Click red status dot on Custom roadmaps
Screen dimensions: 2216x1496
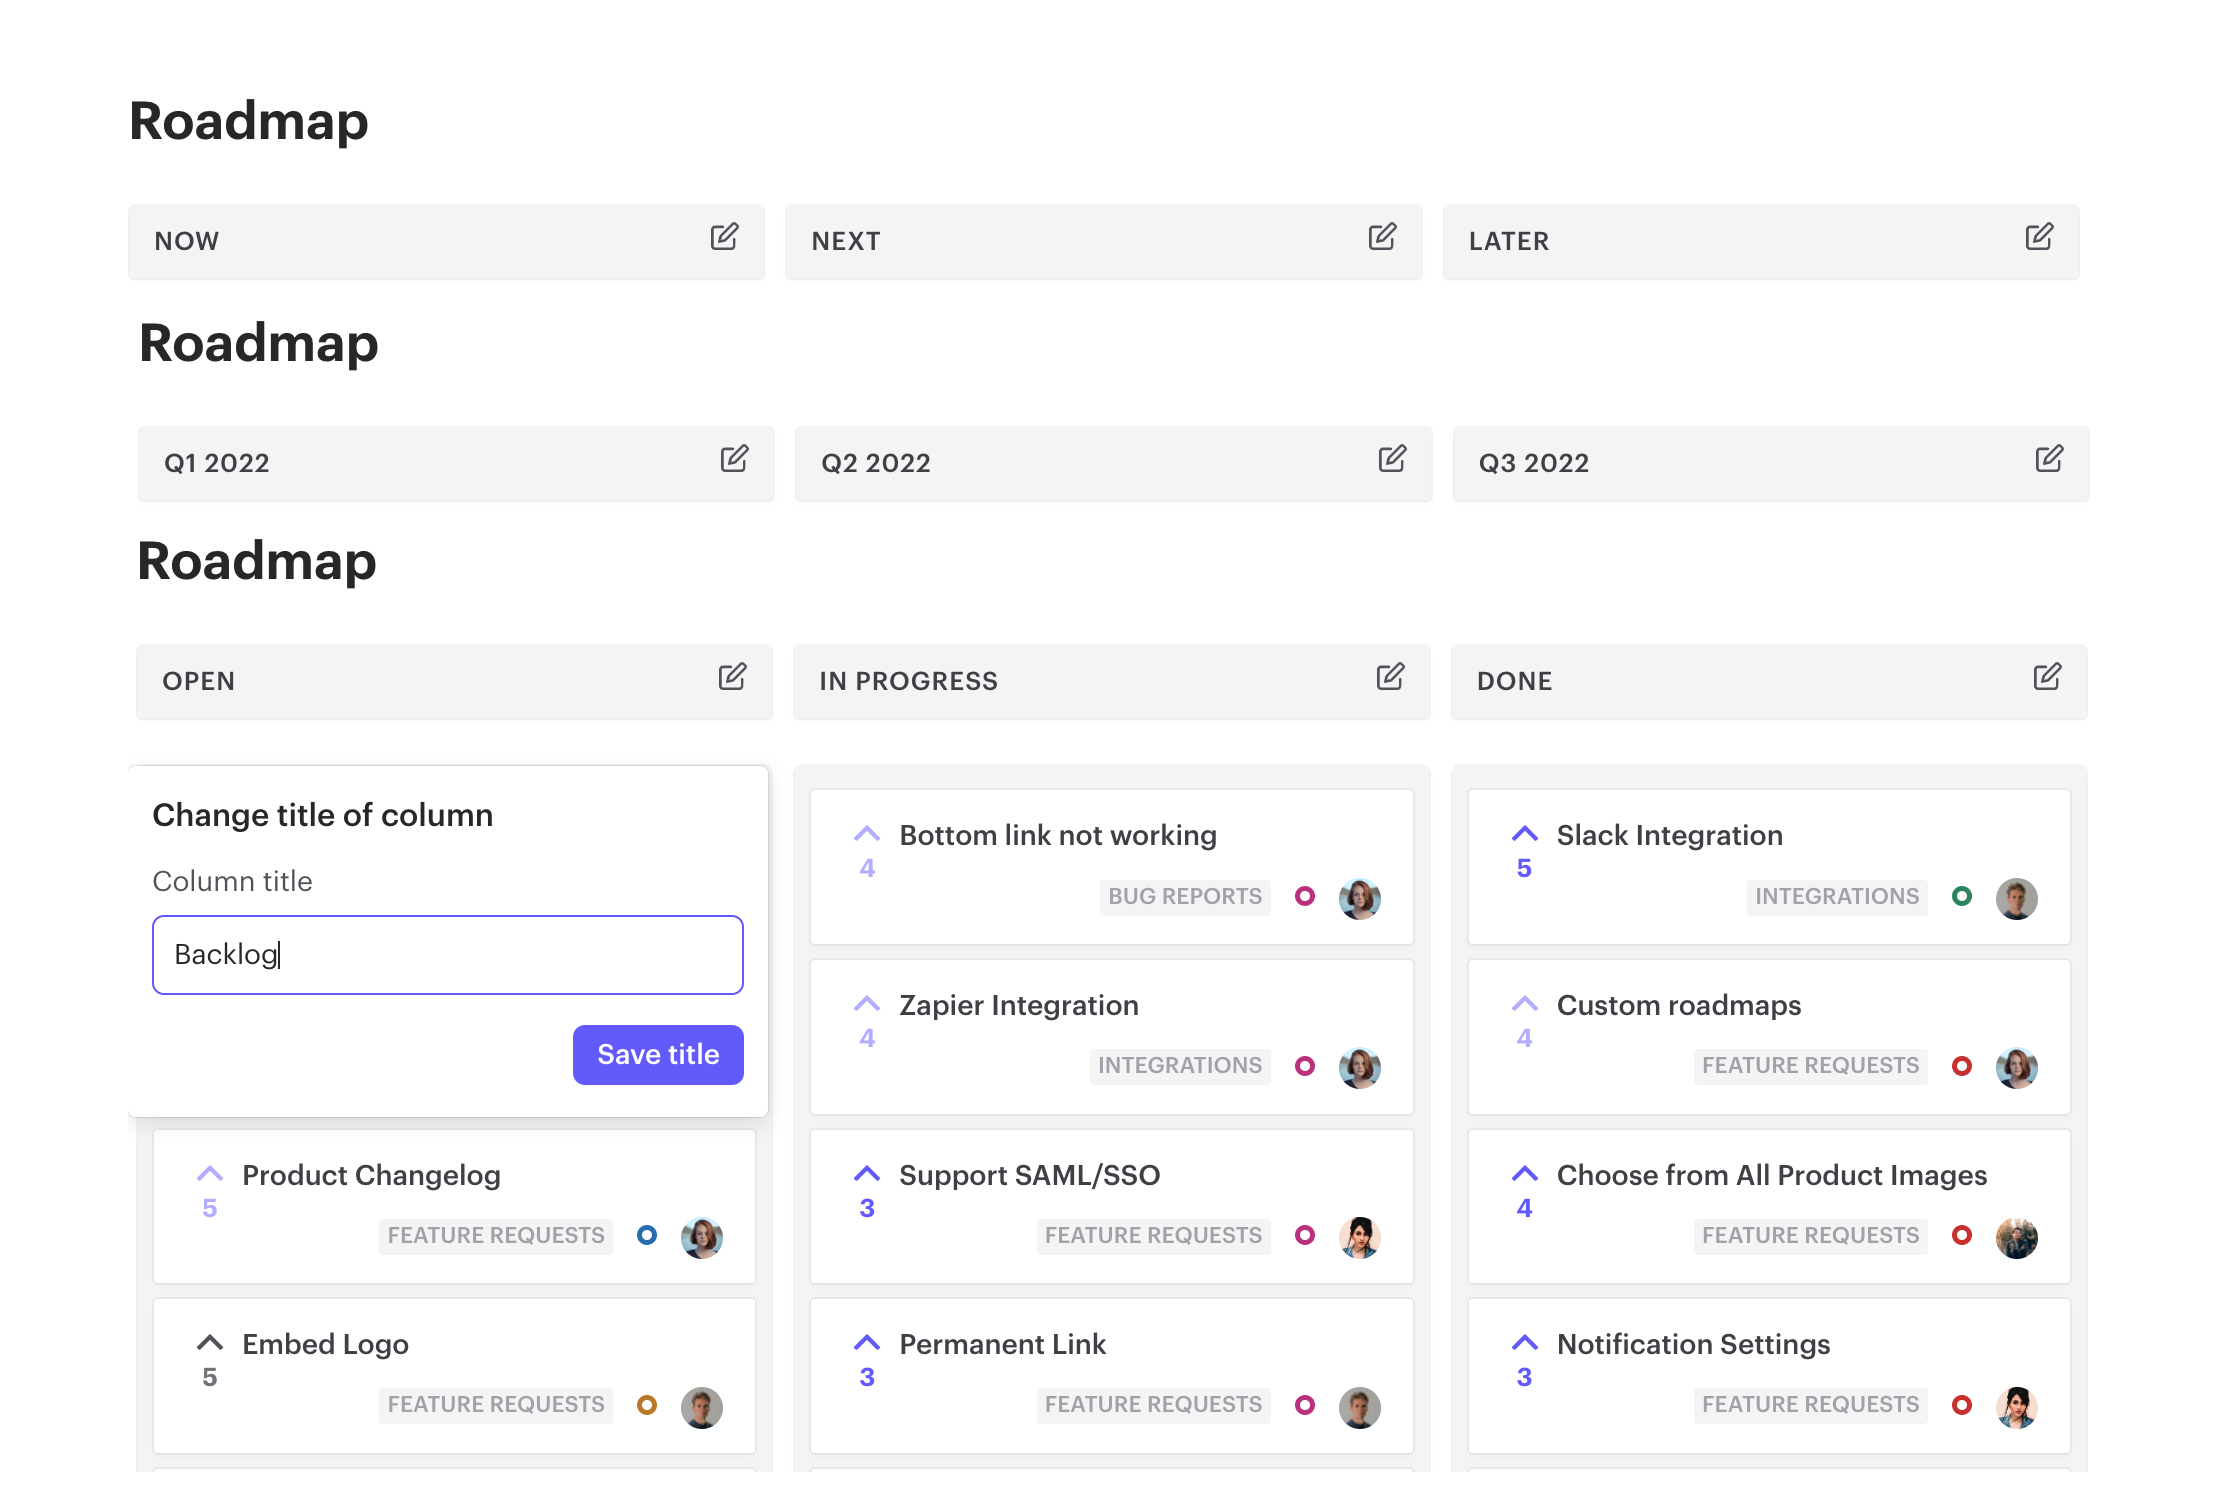click(1962, 1066)
